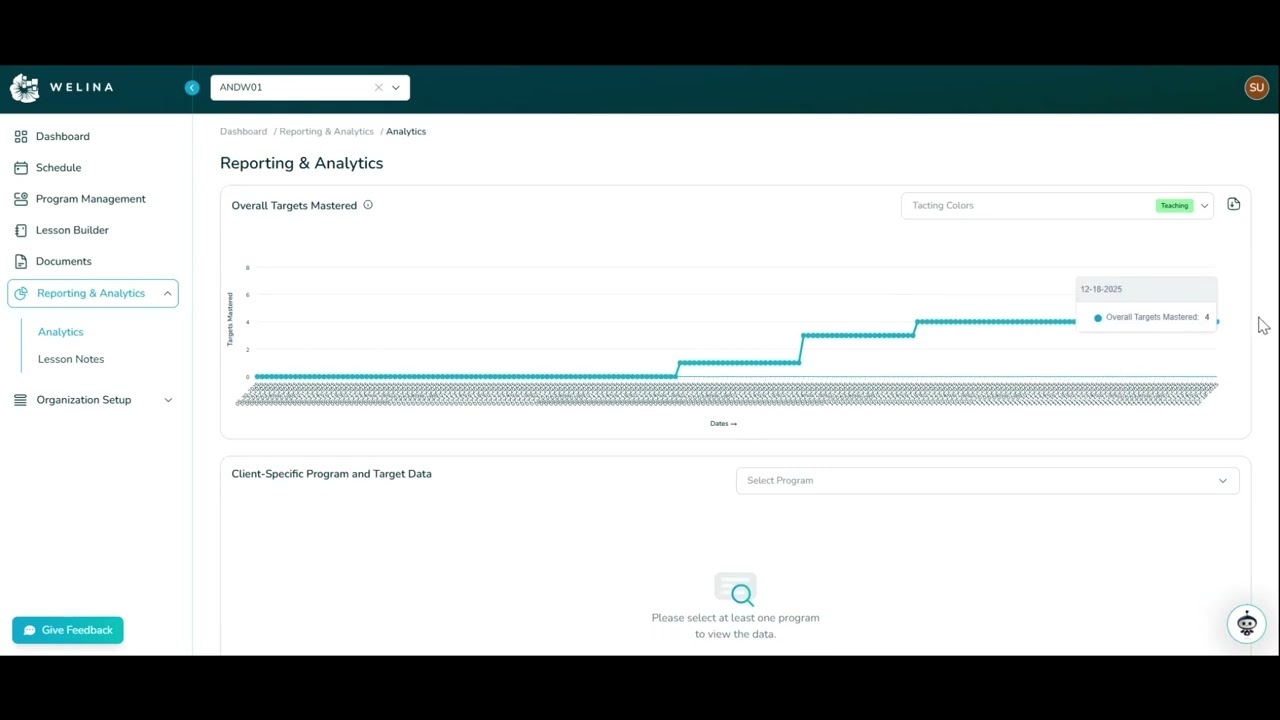Clear the ANDW01 client selection
The image size is (1280, 720).
pyautogui.click(x=379, y=88)
